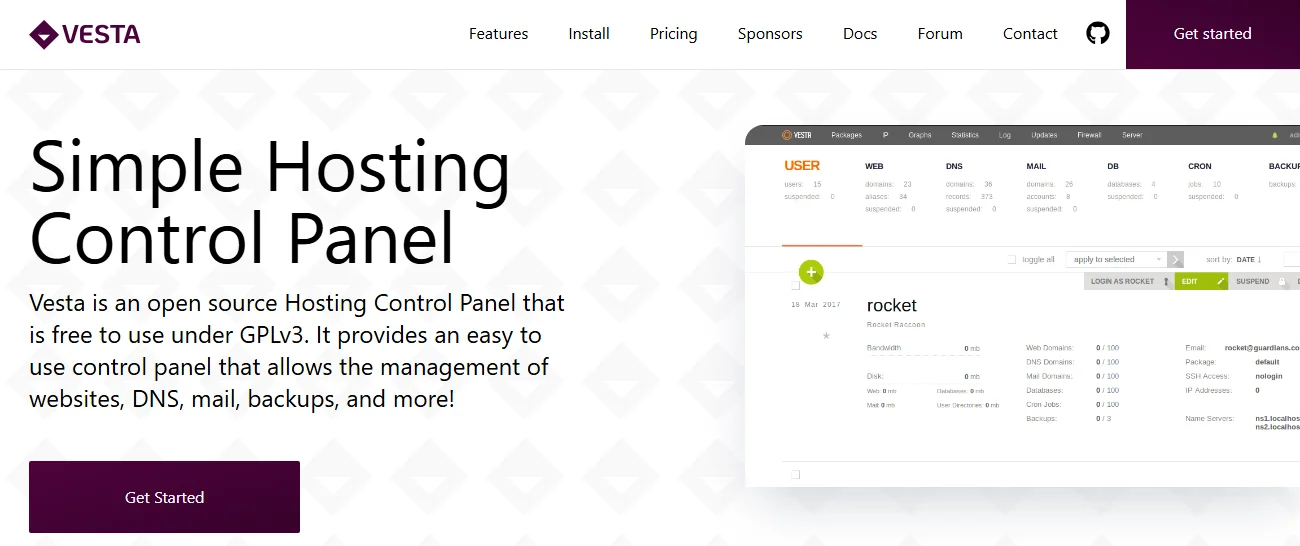Select the WEB tab in panel
Viewport: 1300px width, 546px height.
874,166
